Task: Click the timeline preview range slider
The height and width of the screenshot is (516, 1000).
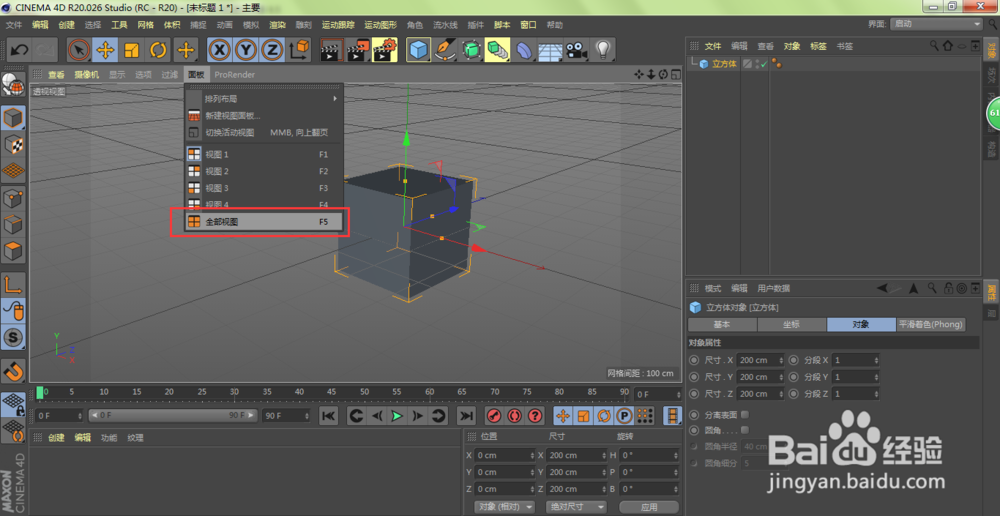Action: (172, 415)
